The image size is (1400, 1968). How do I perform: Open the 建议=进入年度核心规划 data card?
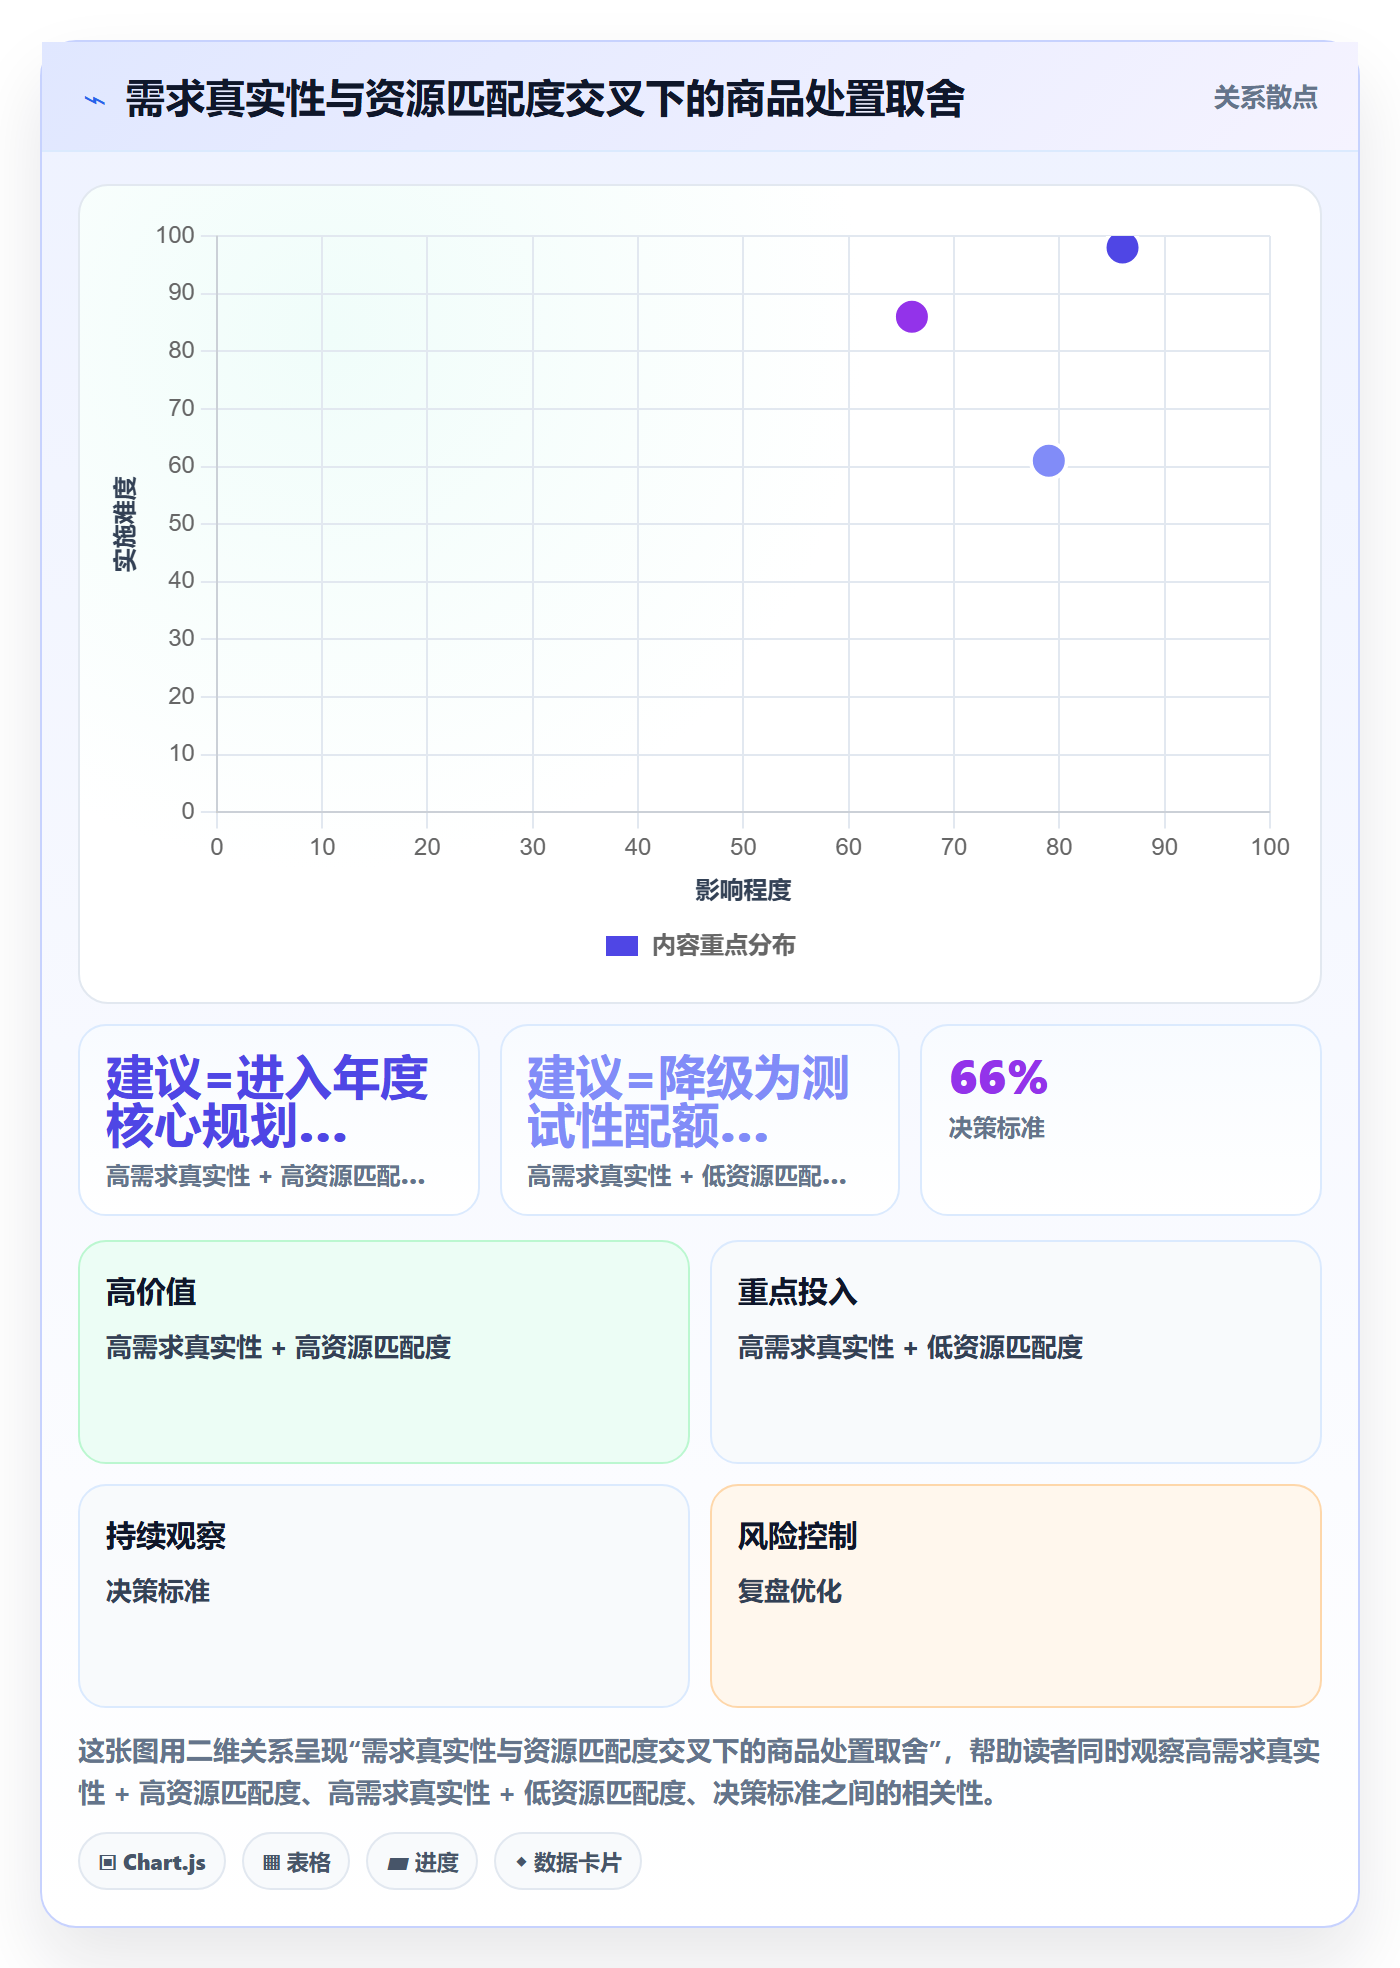coord(279,1120)
